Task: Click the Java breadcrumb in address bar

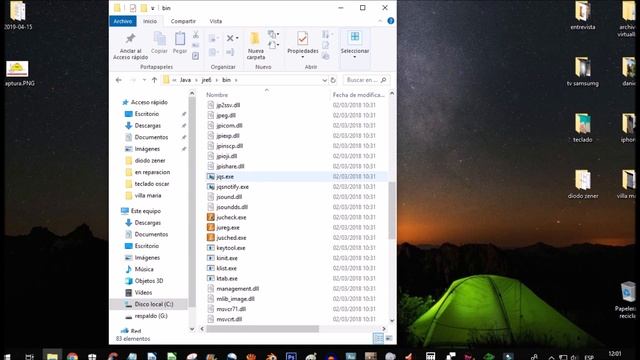Action: (x=185, y=80)
